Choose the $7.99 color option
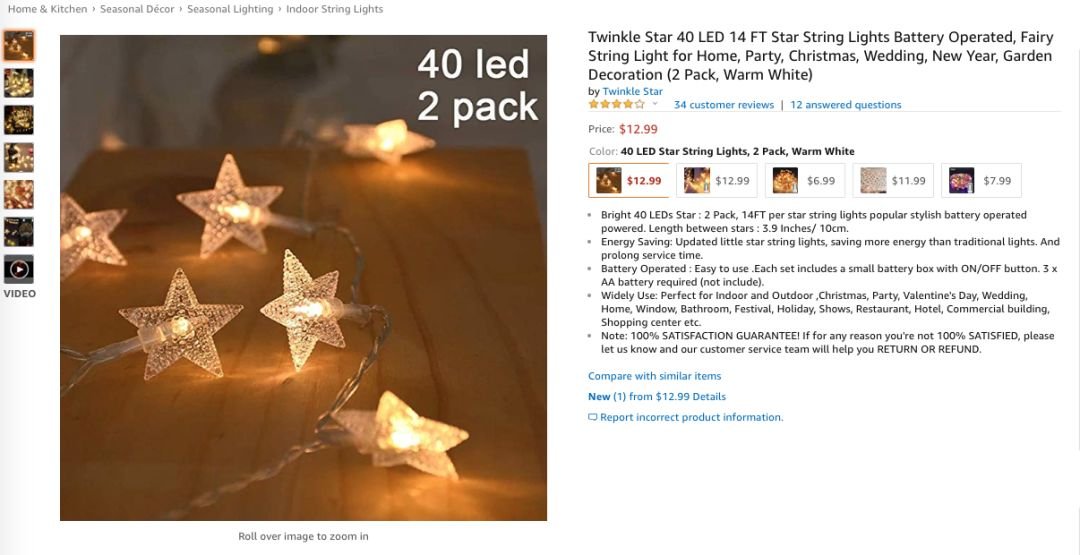Image resolution: width=1080 pixels, height=555 pixels. 982,180
